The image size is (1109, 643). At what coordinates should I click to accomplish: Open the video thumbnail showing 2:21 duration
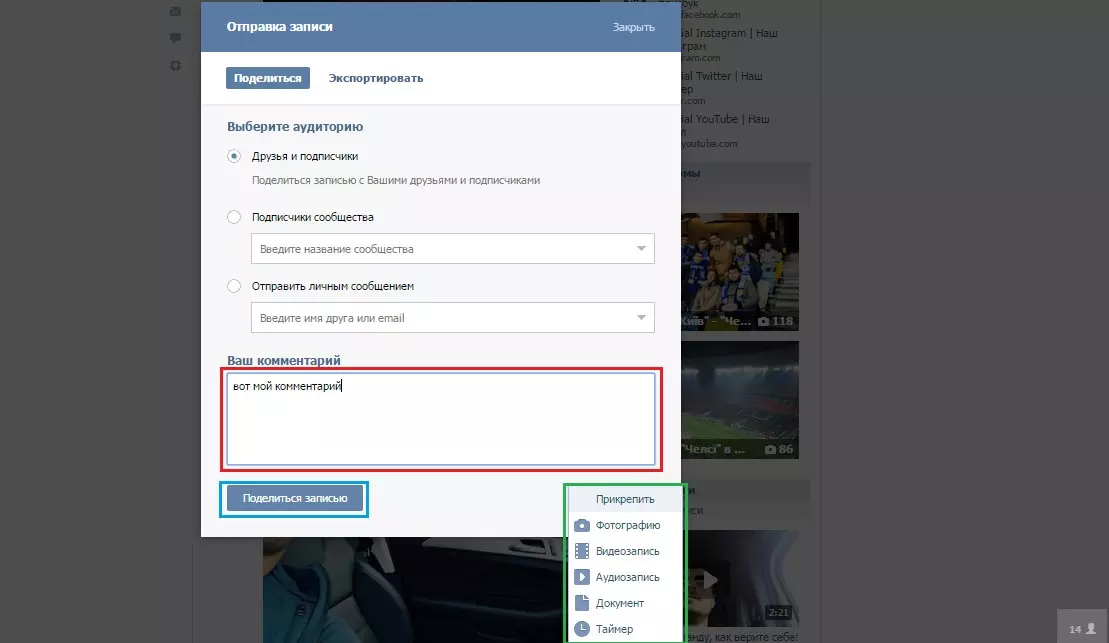click(745, 580)
